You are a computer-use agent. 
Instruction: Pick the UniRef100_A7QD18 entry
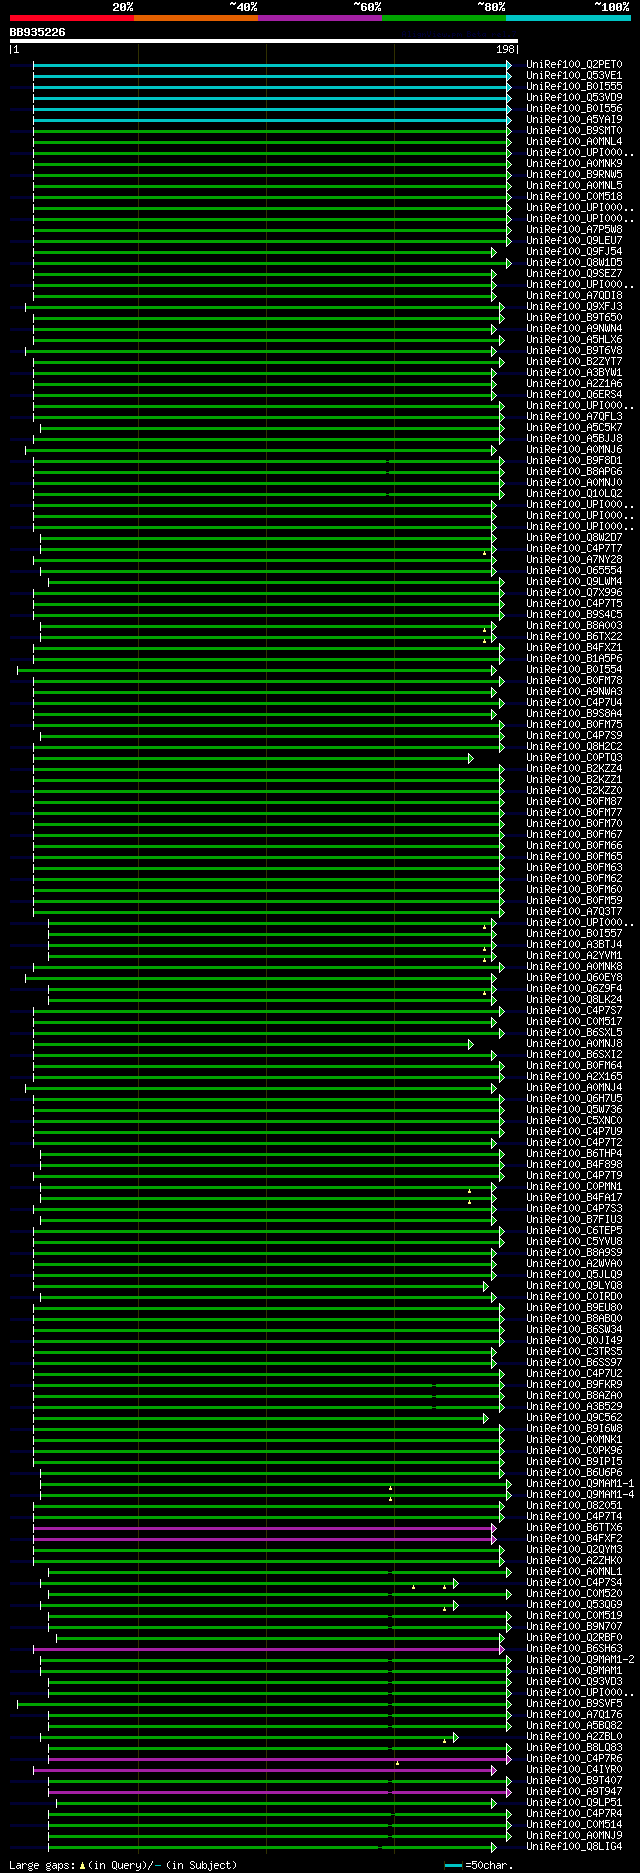(574, 295)
